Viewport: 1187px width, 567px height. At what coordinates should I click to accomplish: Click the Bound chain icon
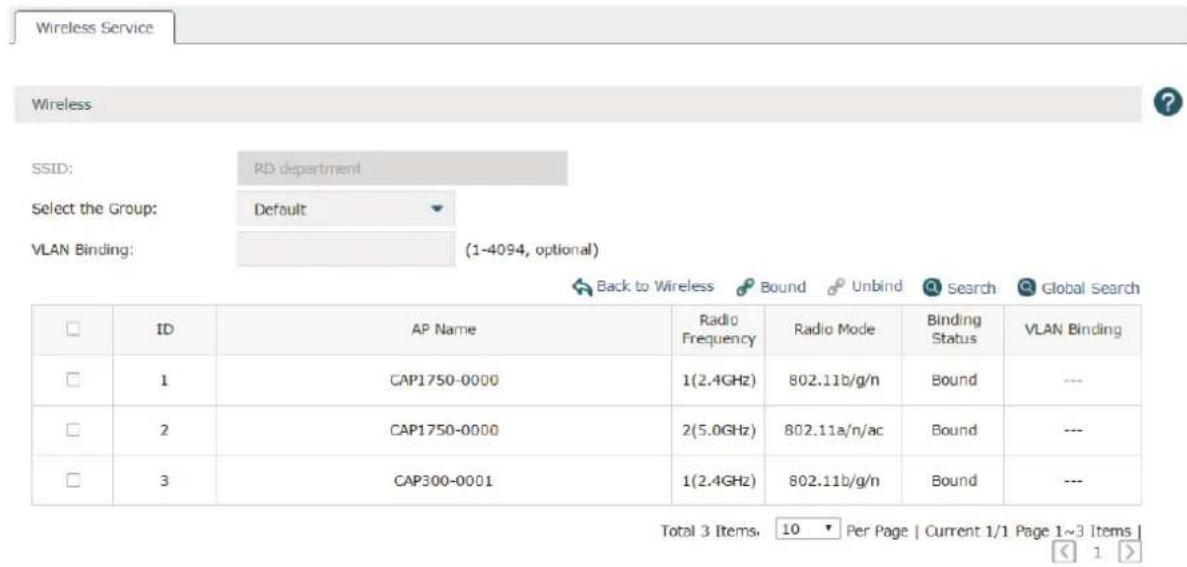[744, 288]
